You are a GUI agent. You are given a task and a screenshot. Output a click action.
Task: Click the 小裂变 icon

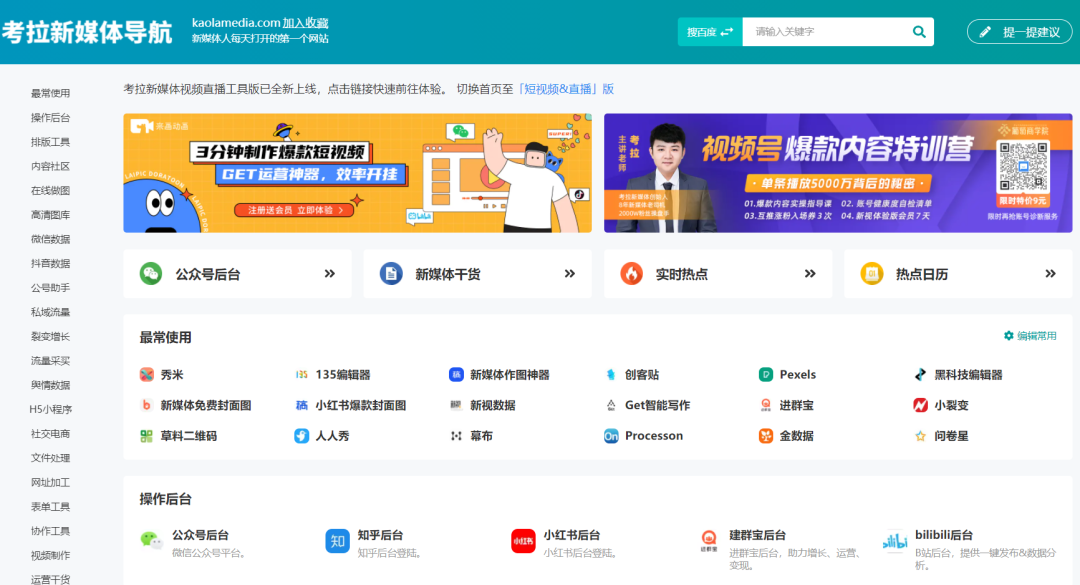920,405
